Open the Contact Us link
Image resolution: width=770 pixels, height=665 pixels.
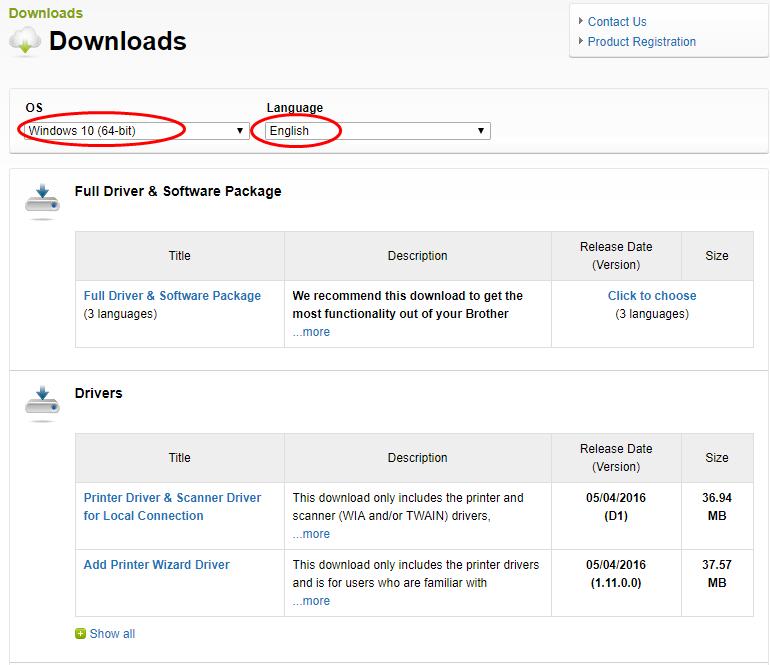tap(617, 22)
